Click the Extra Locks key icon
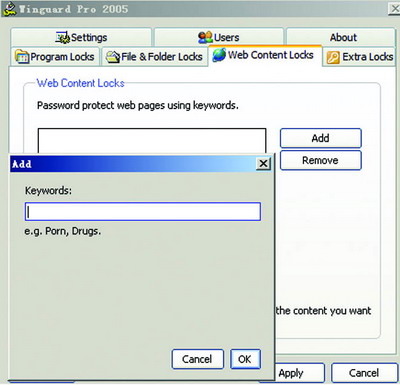The image size is (400, 385). point(333,57)
